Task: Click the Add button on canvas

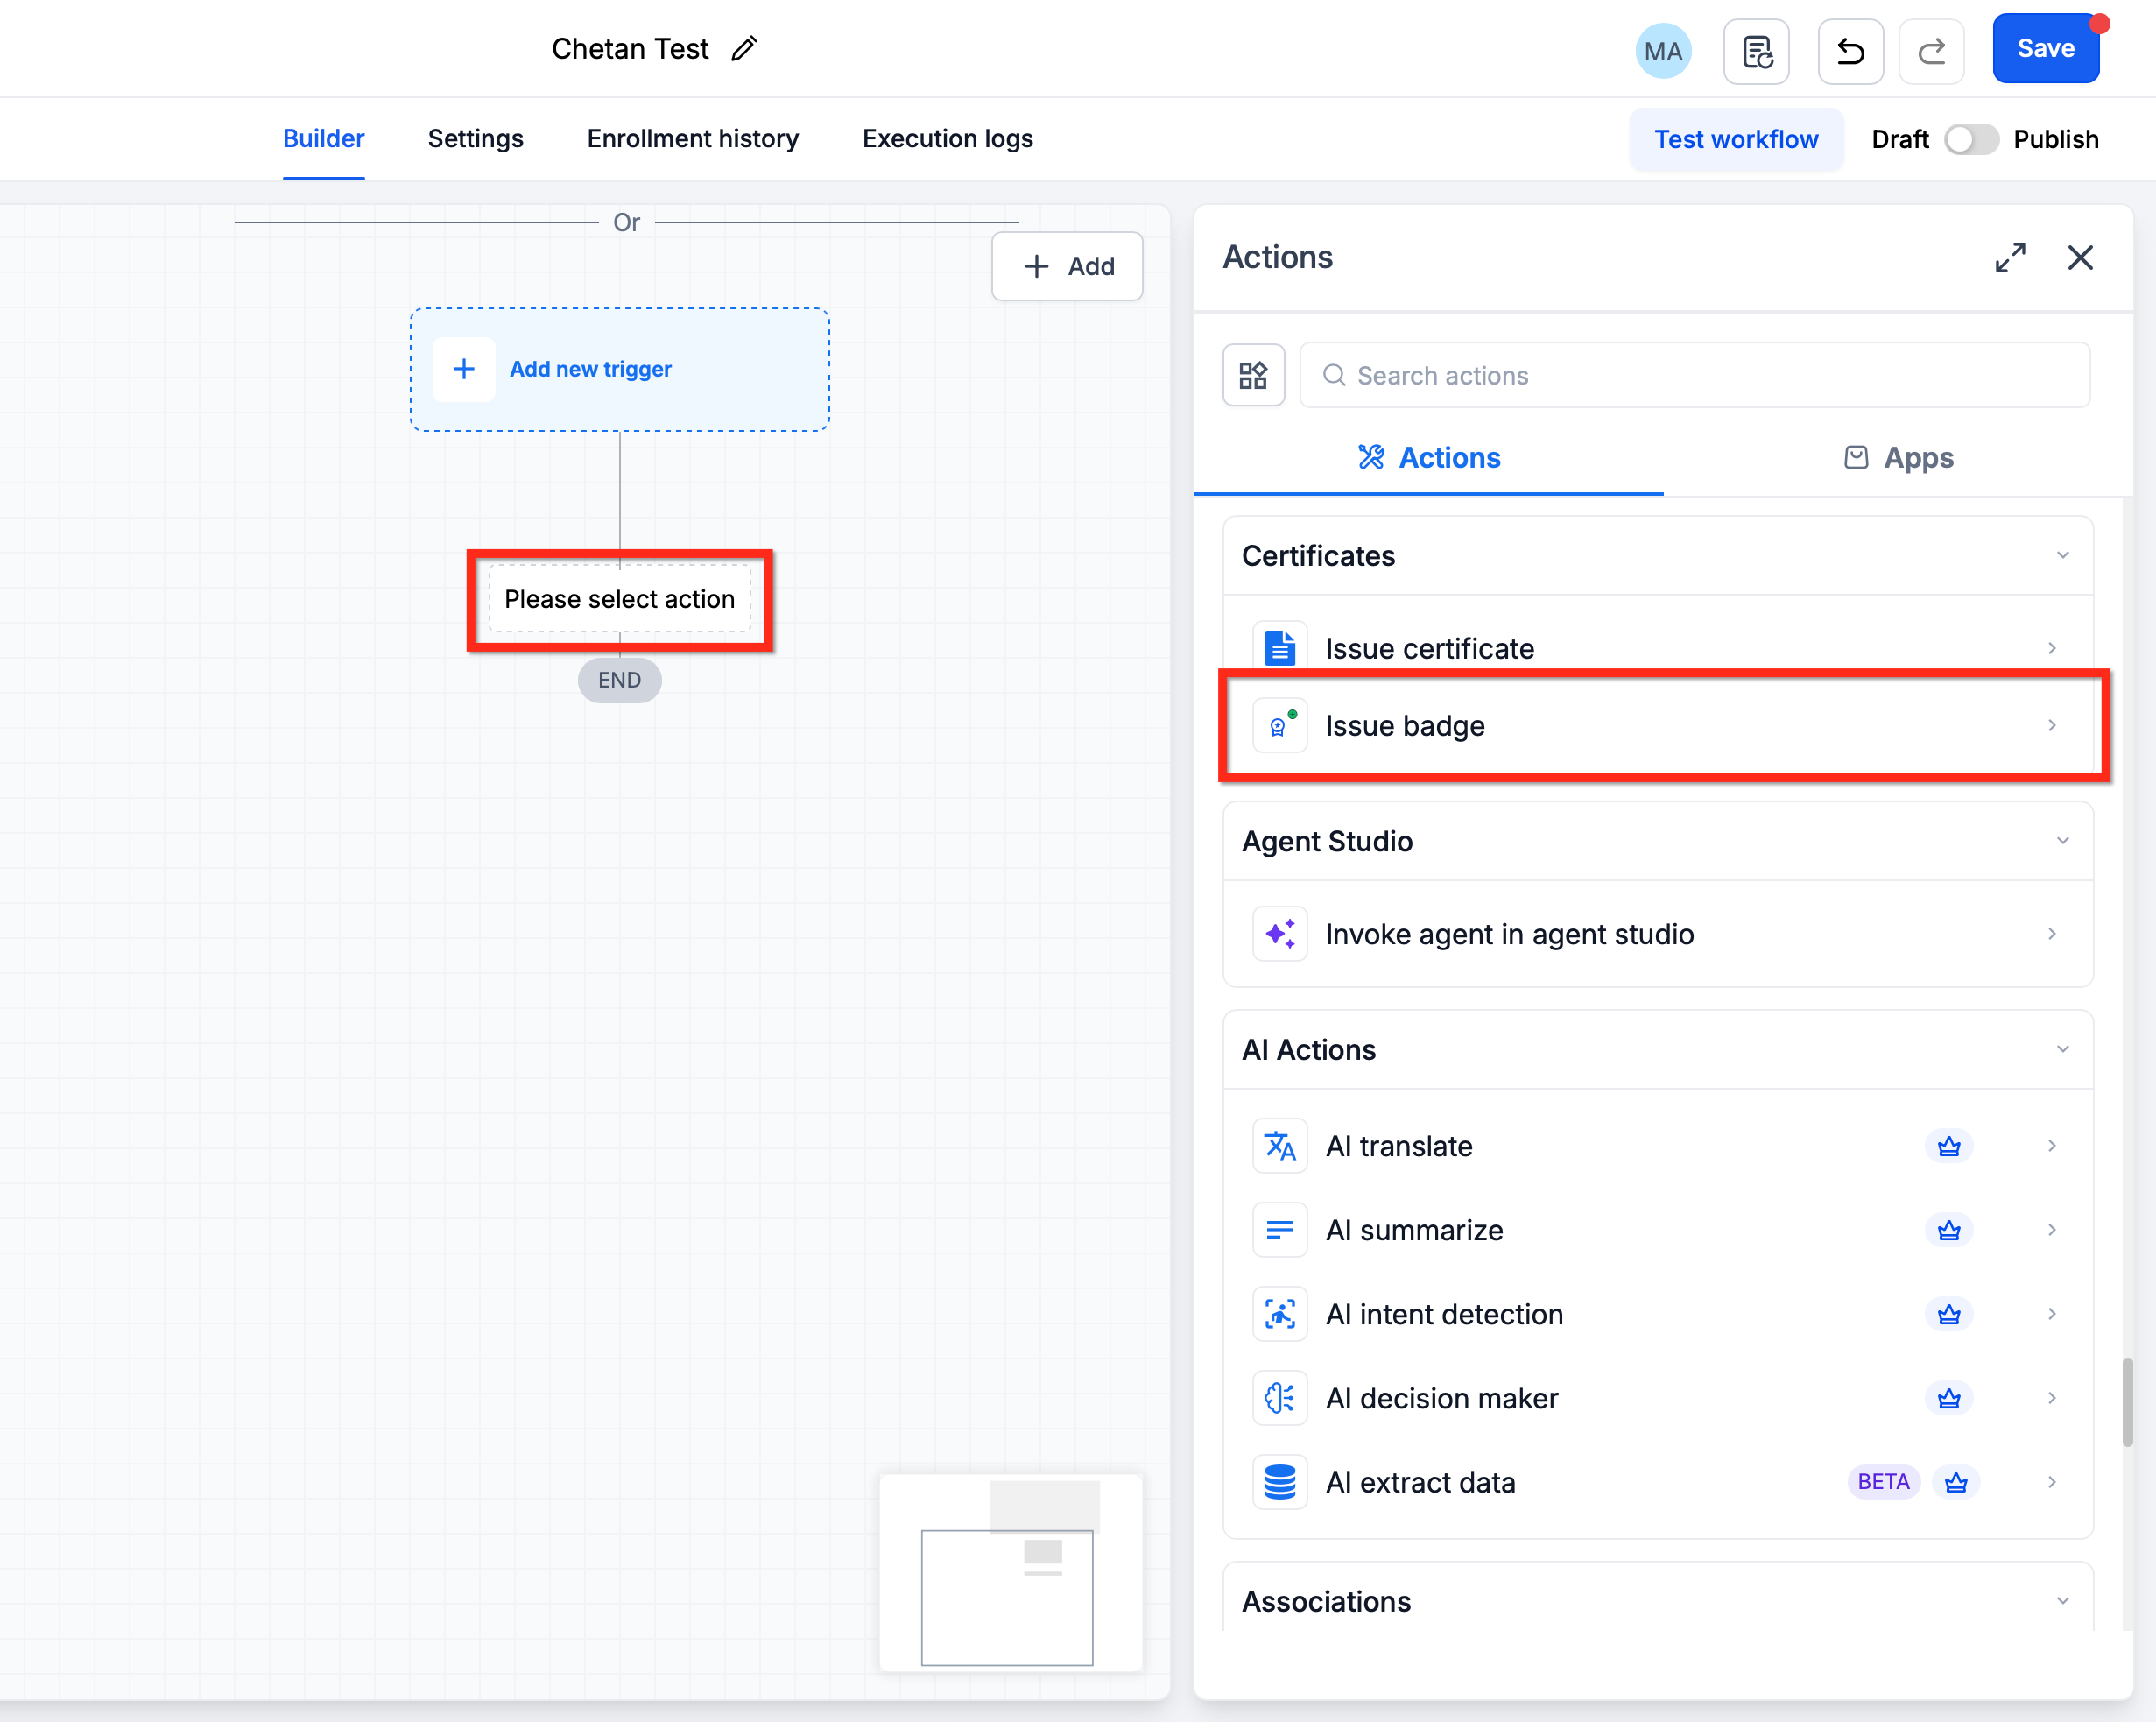Action: click(1067, 267)
